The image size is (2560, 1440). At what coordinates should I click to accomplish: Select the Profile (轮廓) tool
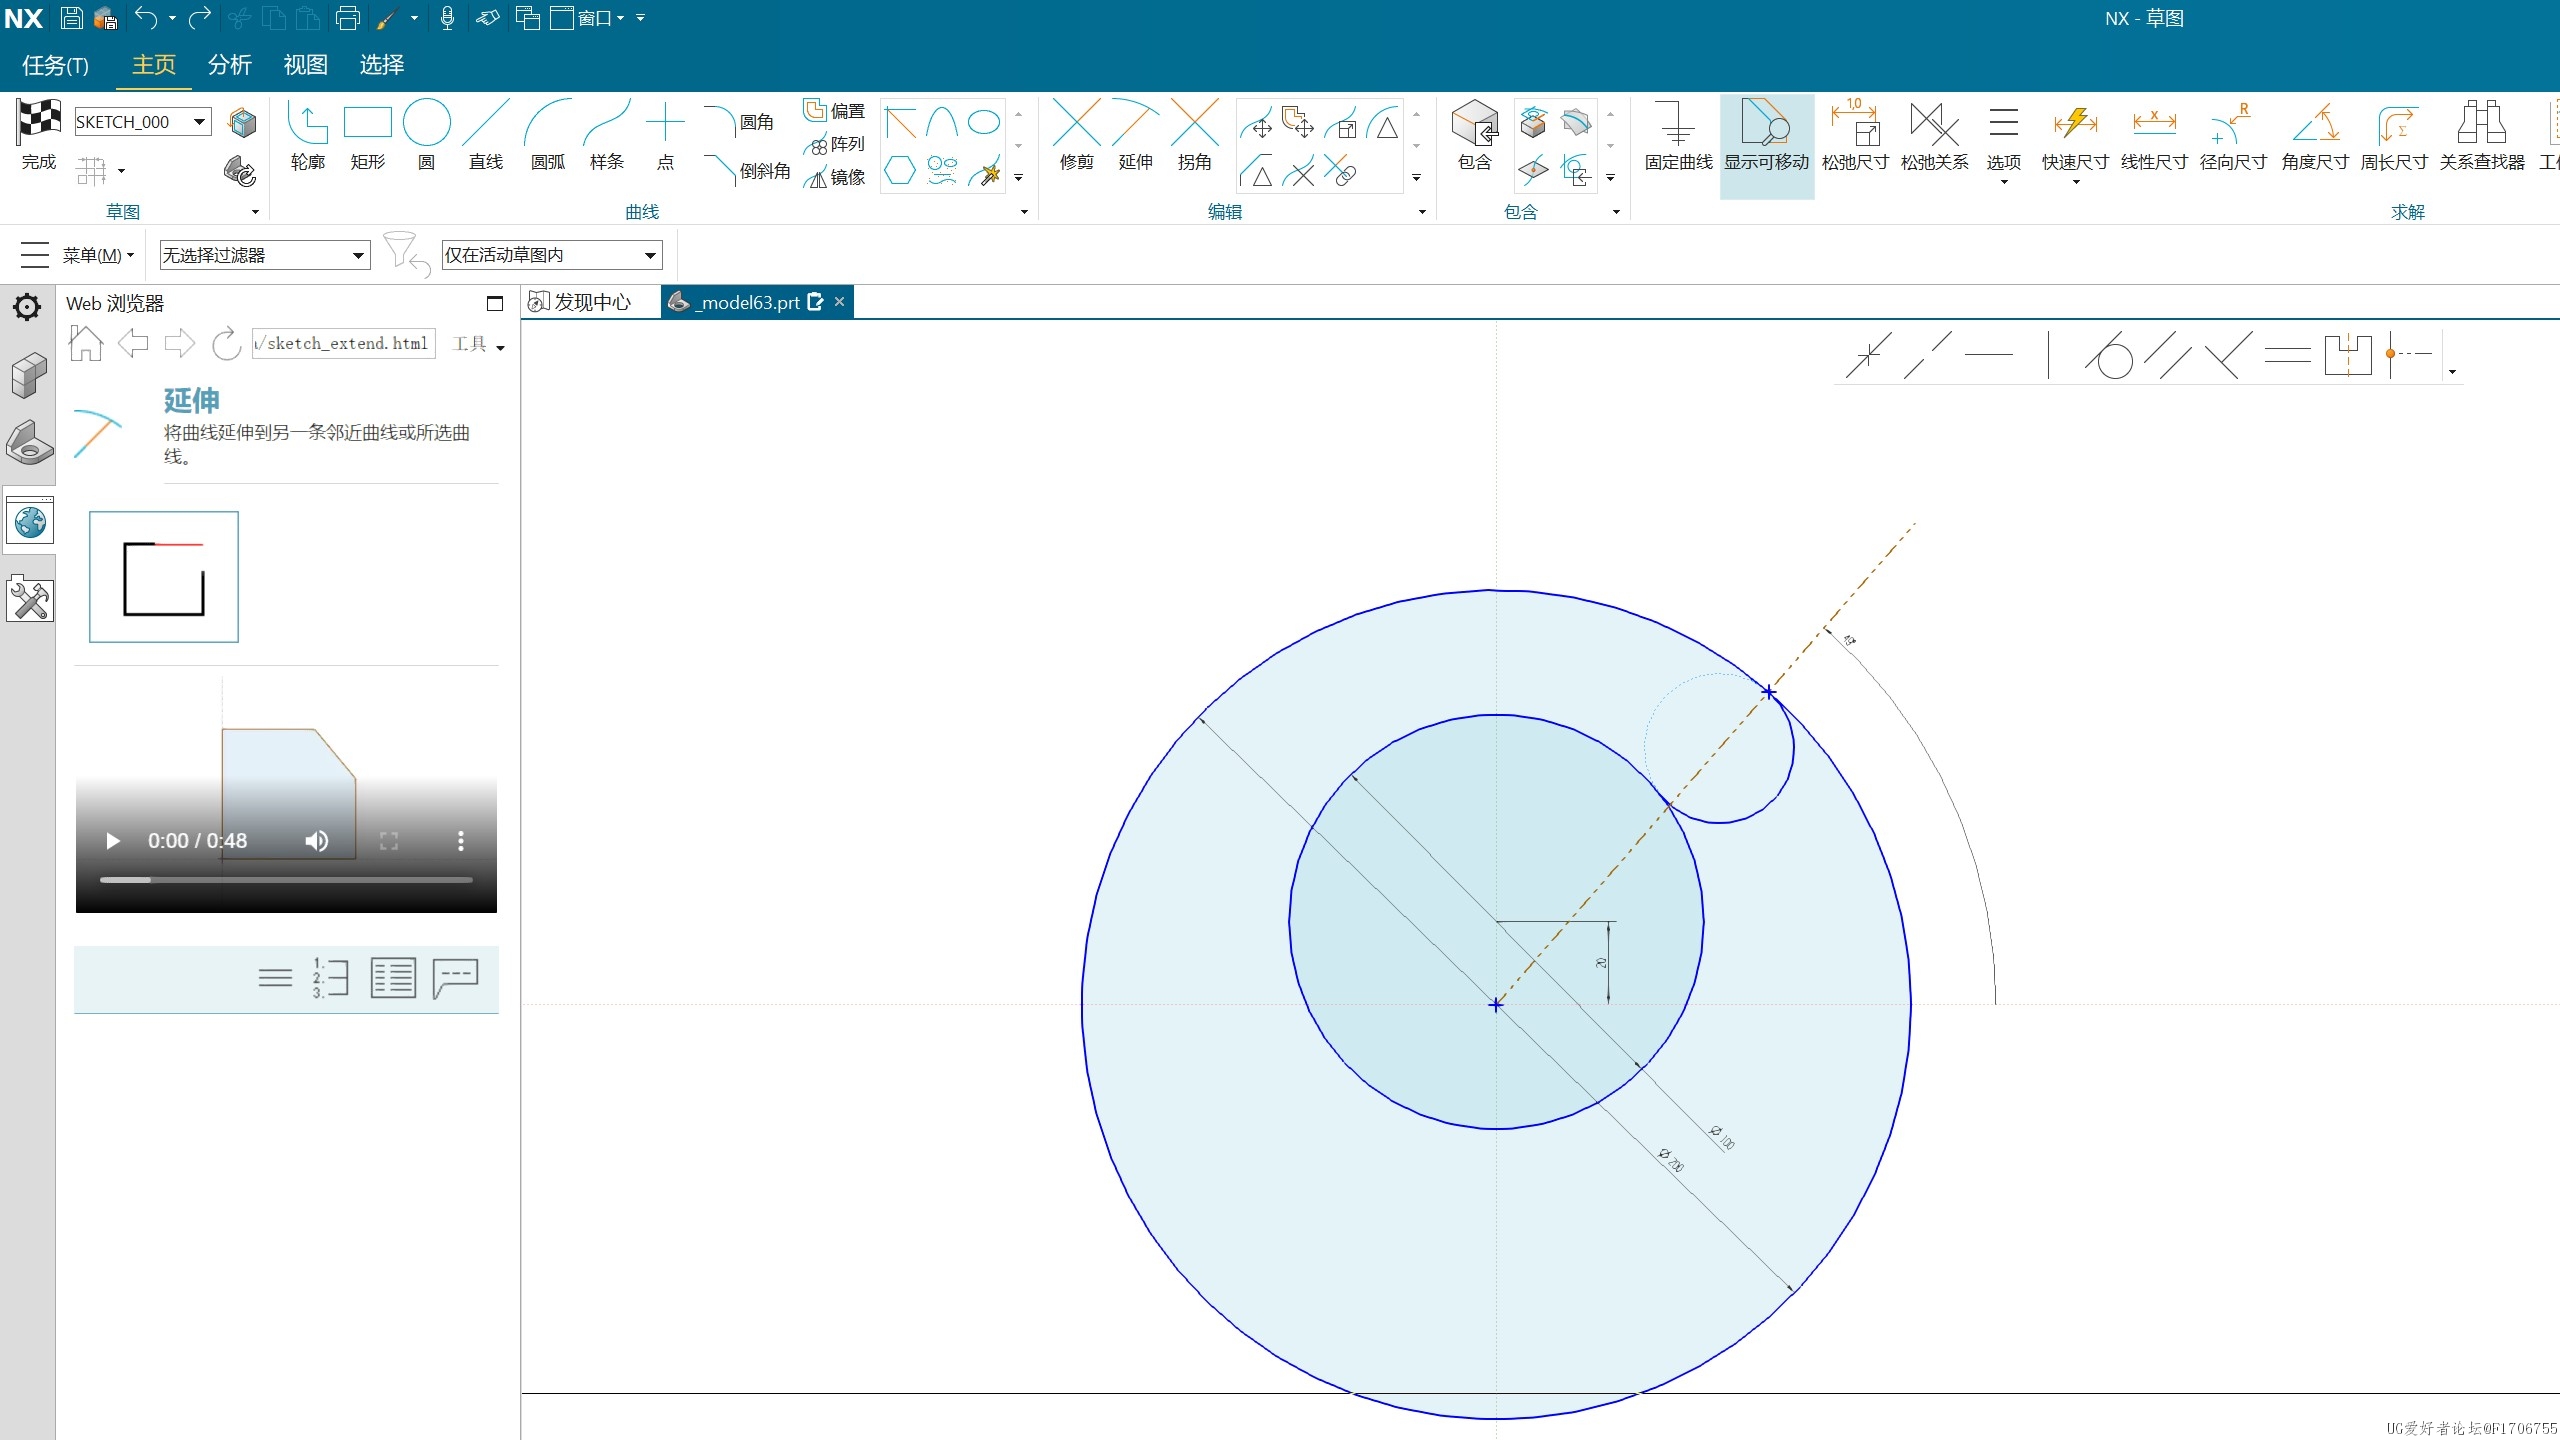[x=308, y=135]
